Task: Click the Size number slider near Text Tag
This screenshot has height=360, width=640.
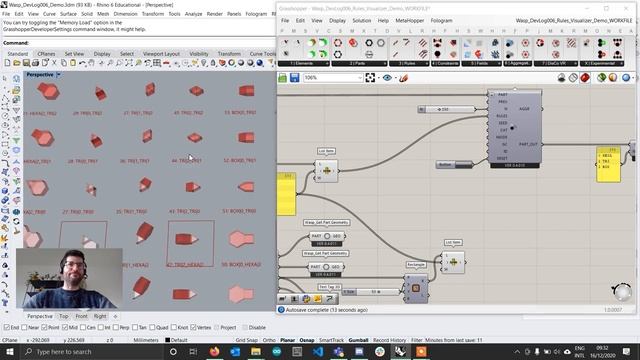Action: (371, 292)
